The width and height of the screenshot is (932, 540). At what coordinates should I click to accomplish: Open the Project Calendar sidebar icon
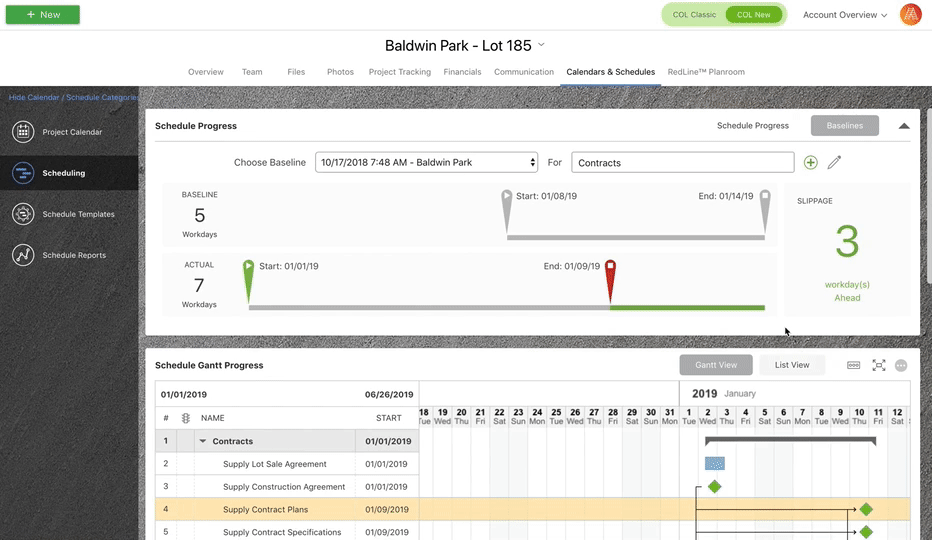click(23, 132)
